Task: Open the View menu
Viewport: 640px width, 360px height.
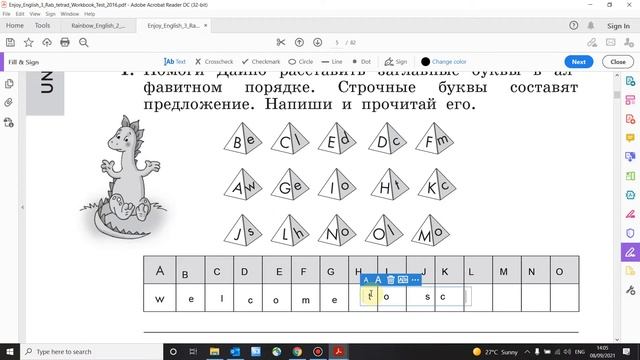Action: click(35, 13)
